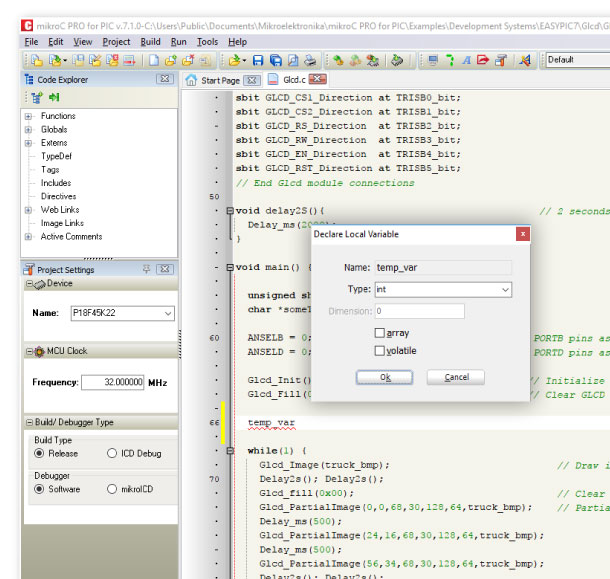Screen dimensions: 610x579
Task: Click the Close Project toolbar icon
Action: pyautogui.click(x=112, y=60)
